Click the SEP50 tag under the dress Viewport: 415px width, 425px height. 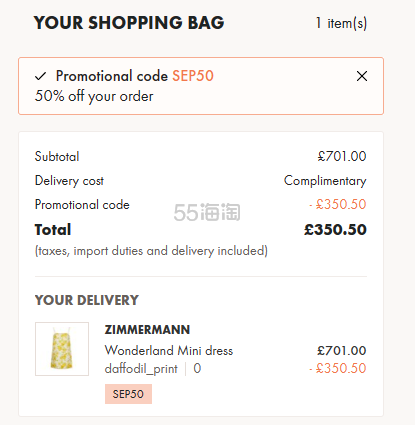point(128,394)
